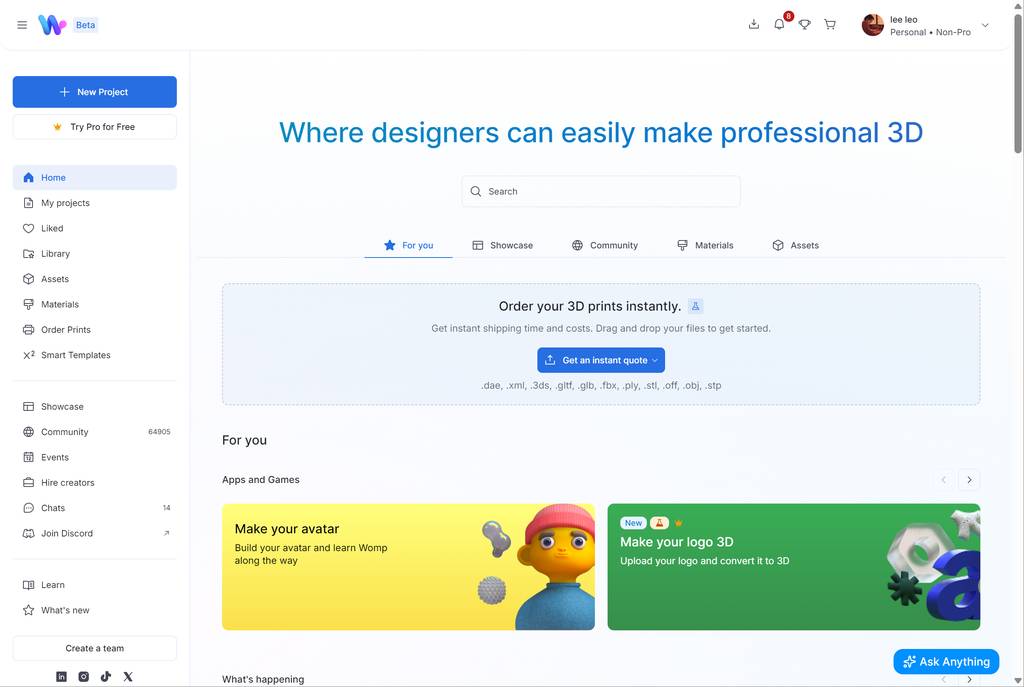Click the trophy icon in header

coord(804,25)
